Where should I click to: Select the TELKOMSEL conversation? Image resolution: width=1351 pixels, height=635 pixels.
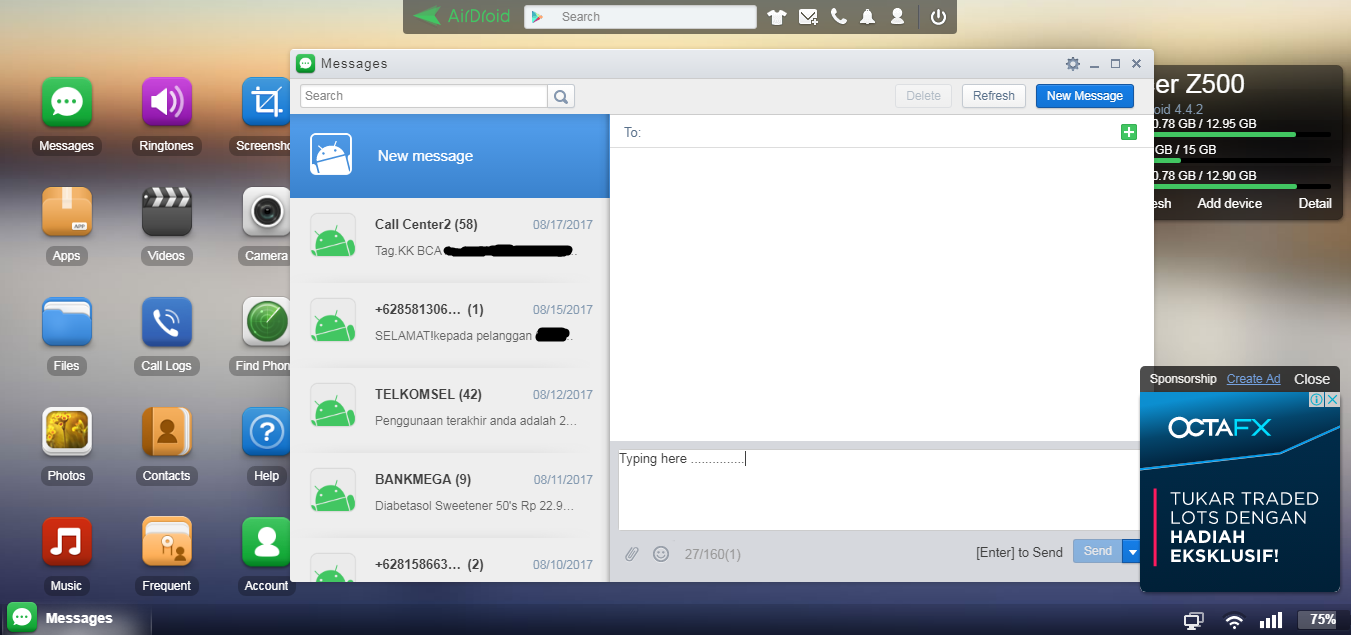pyautogui.click(x=449, y=407)
